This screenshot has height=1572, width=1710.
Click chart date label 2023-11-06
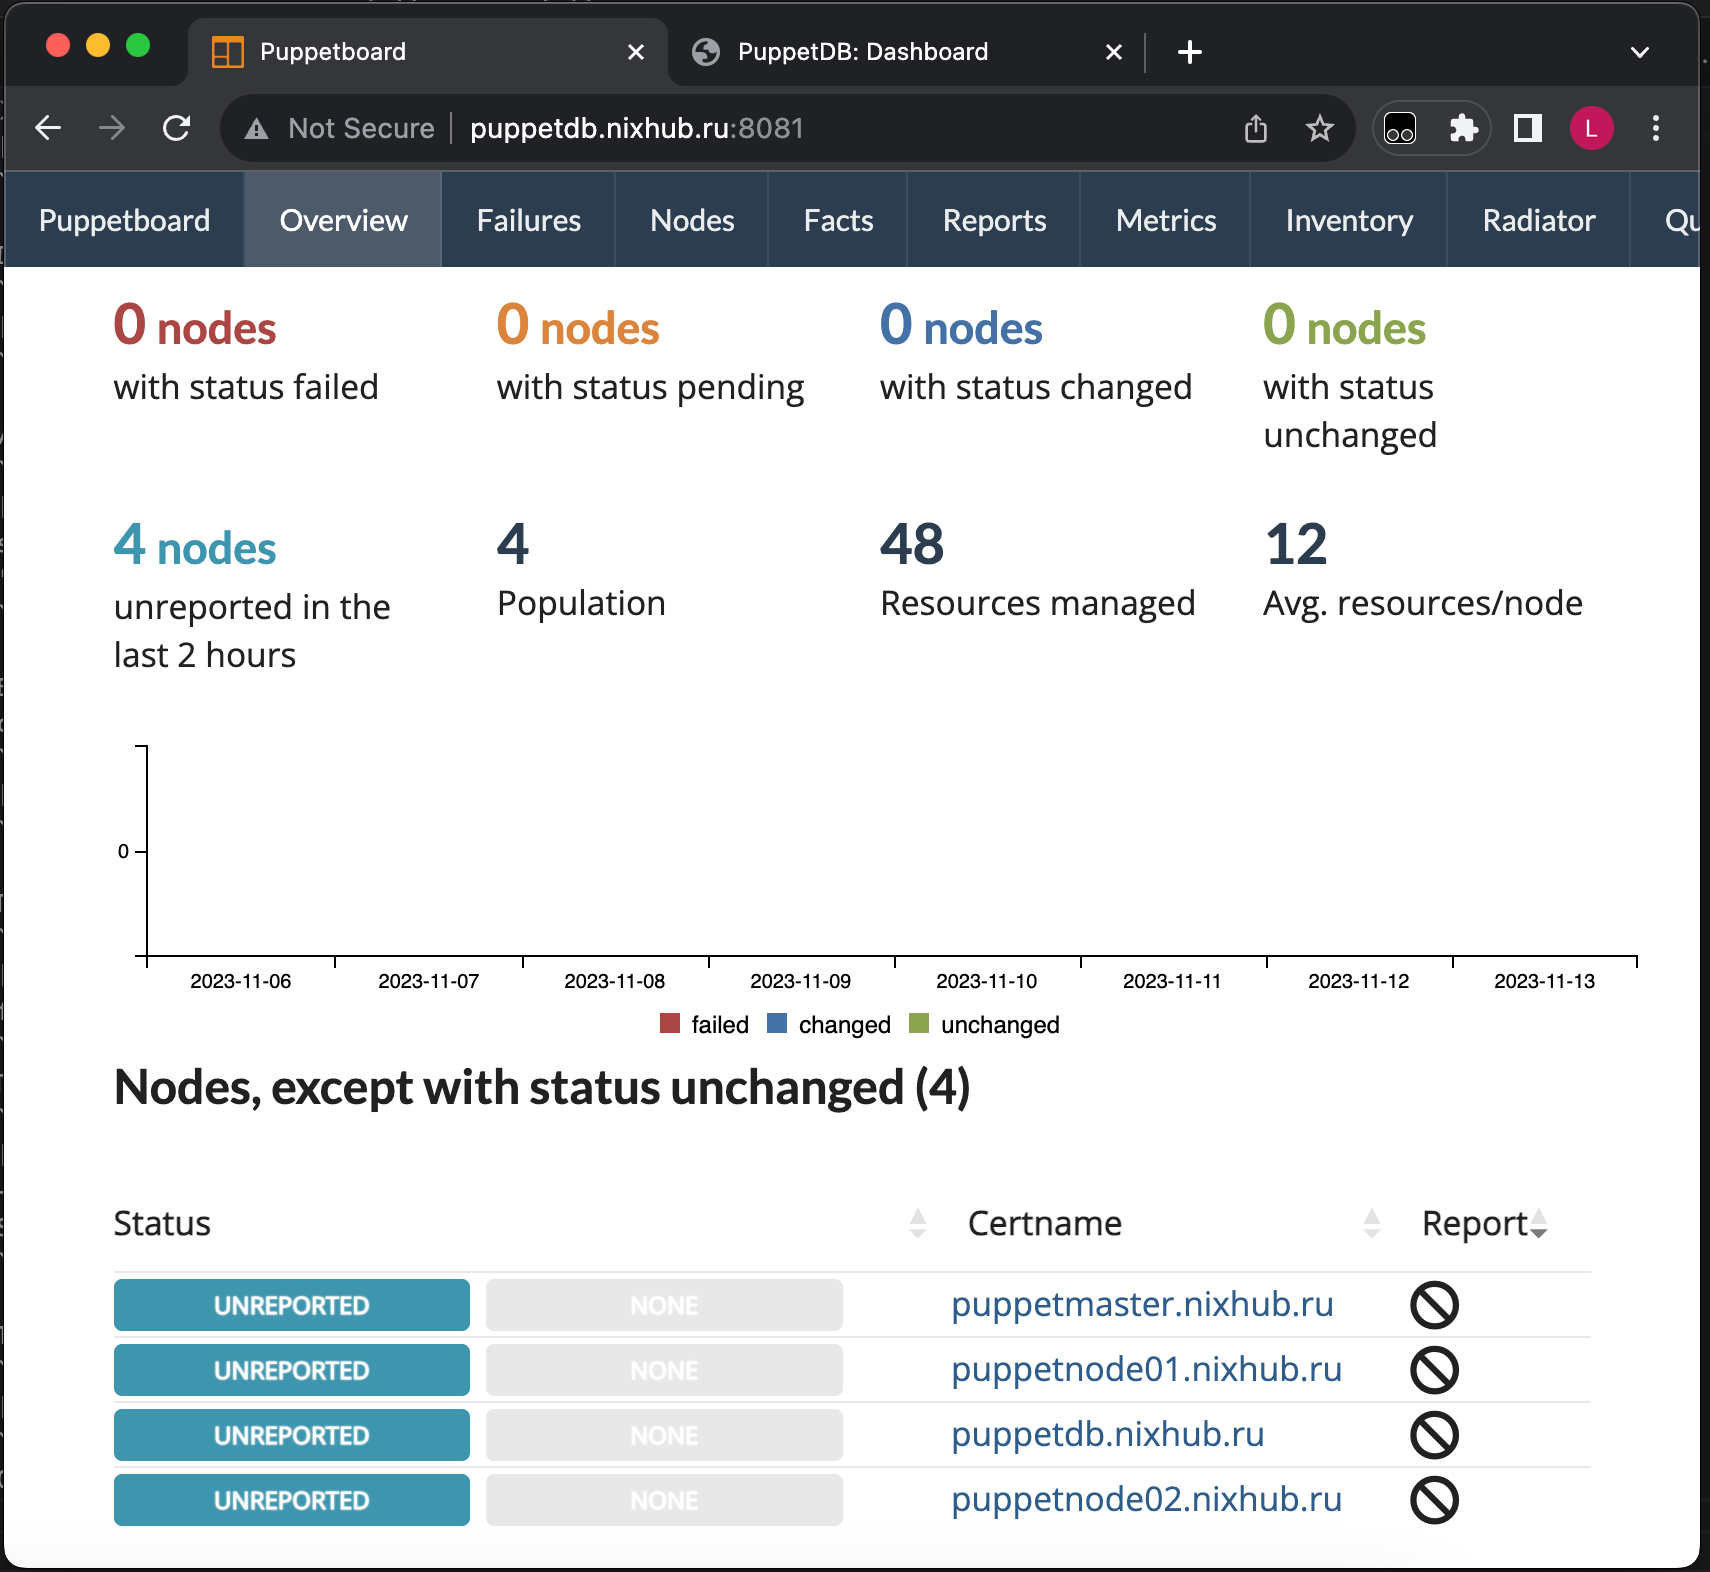pyautogui.click(x=241, y=981)
